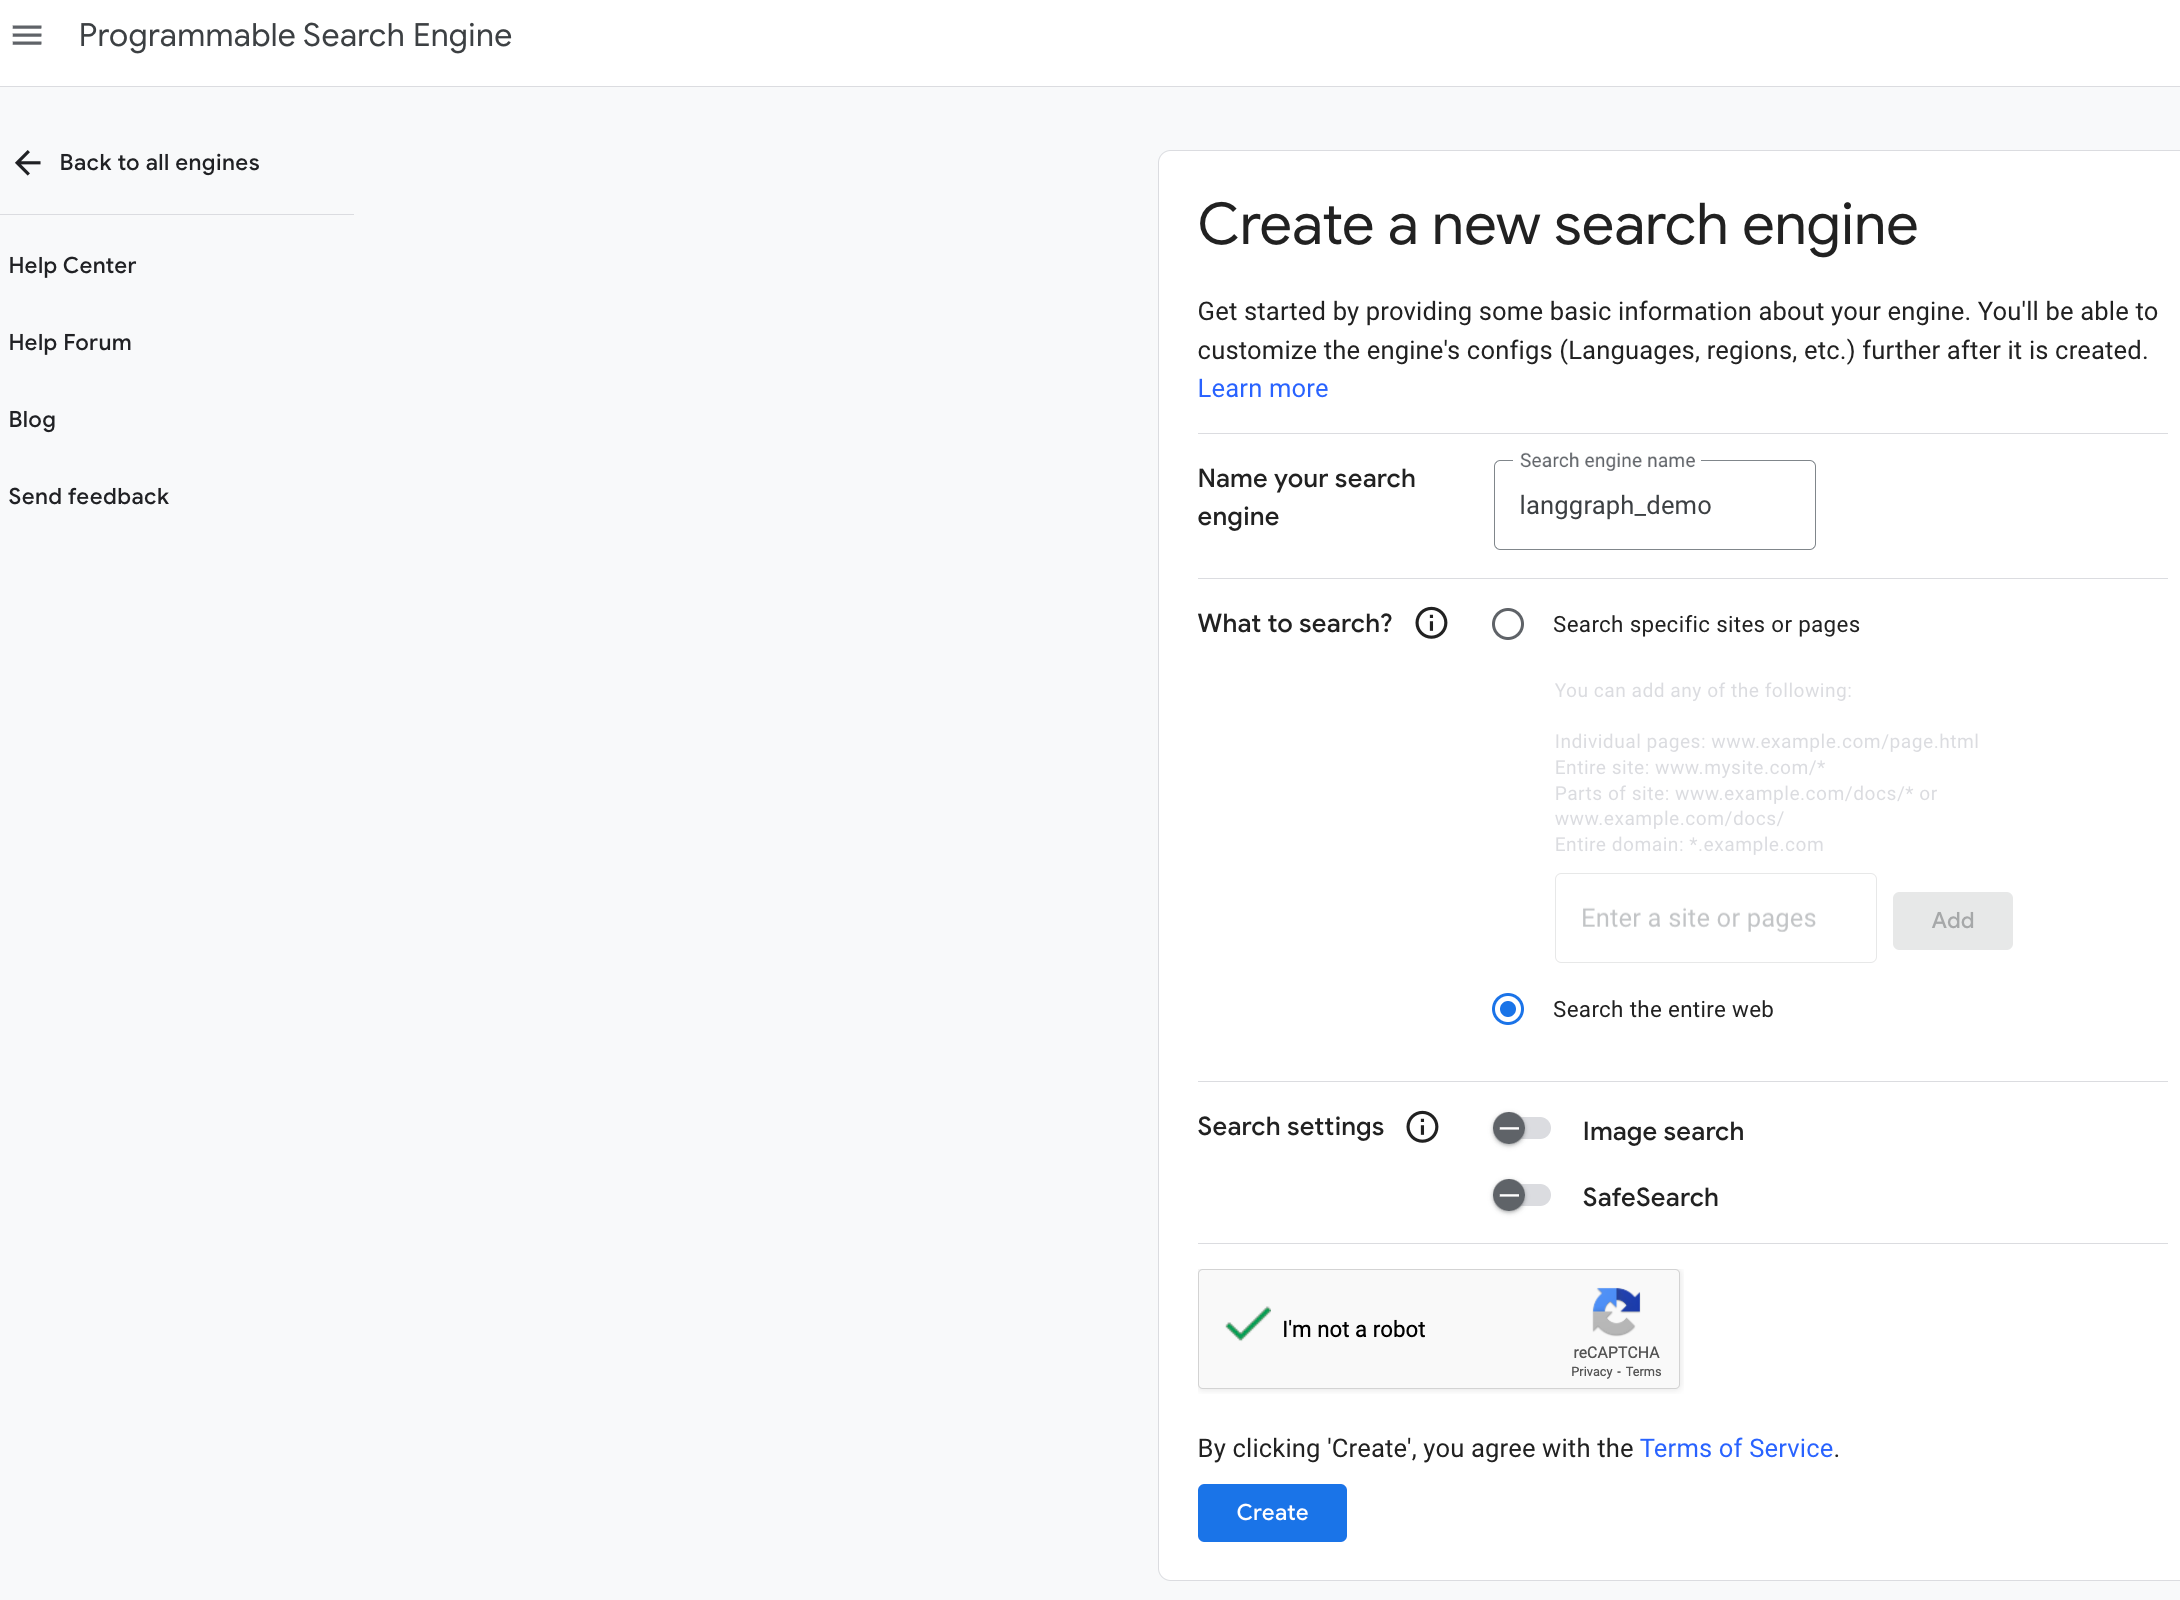Open the Help Forum page

coord(69,342)
